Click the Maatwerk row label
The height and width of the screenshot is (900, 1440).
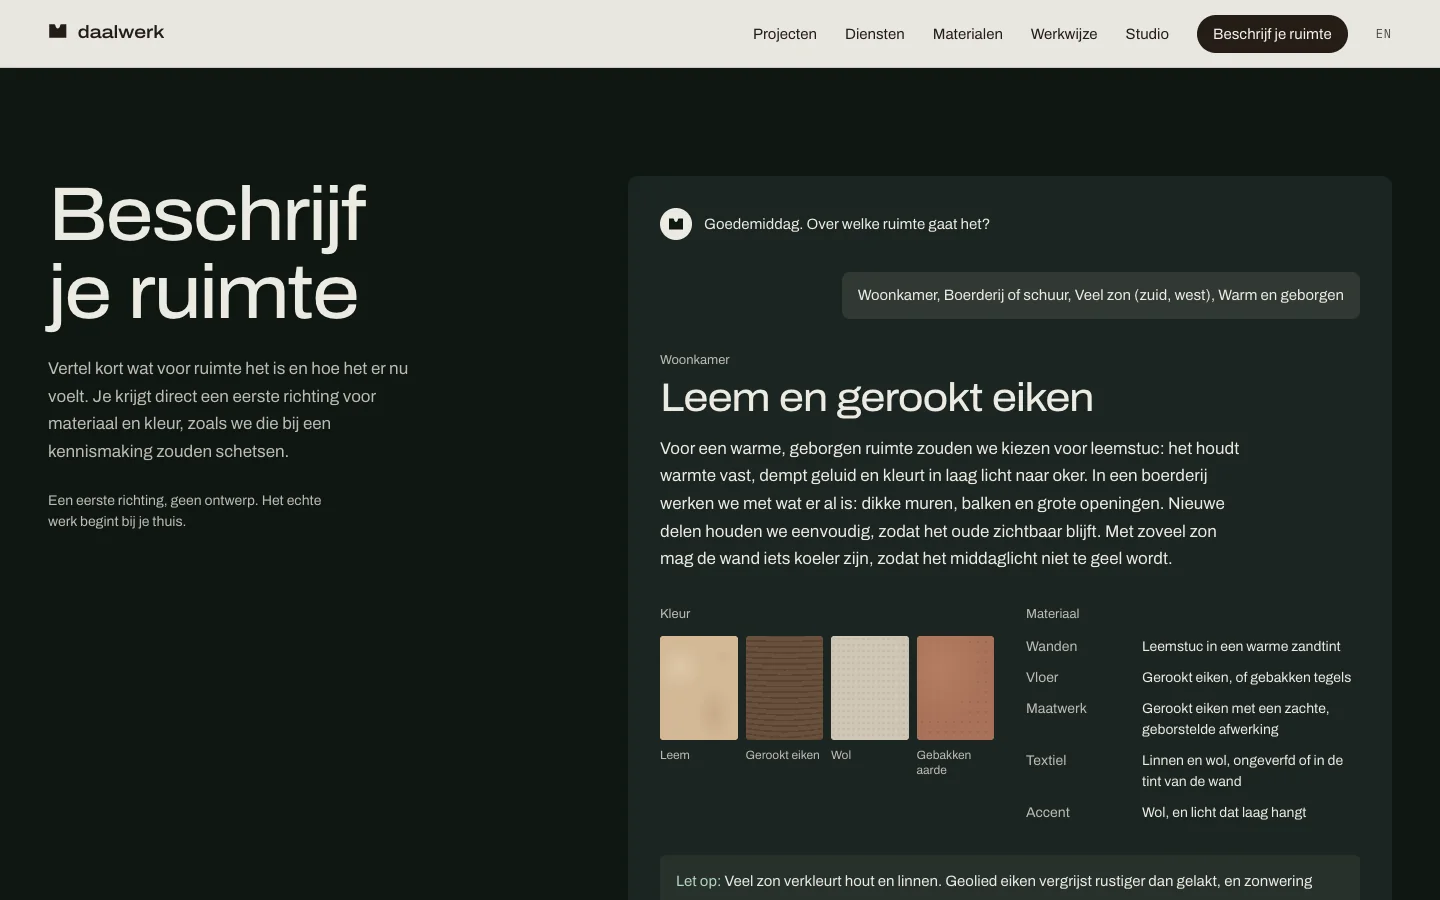(x=1056, y=709)
